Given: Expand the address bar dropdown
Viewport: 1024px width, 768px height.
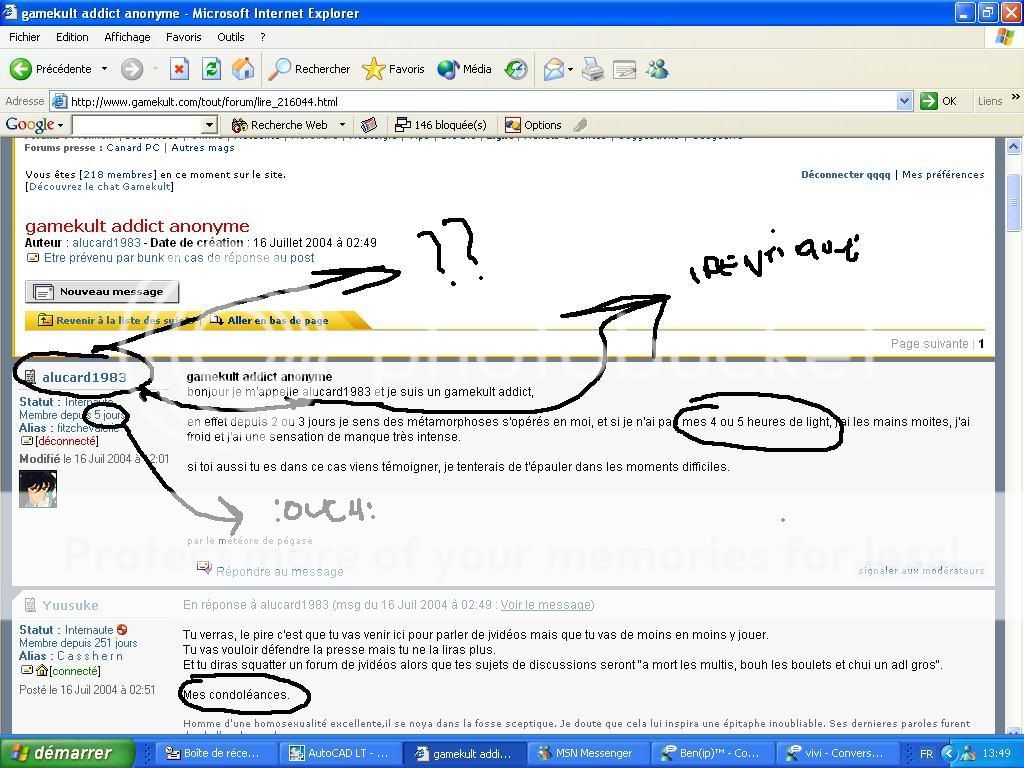Looking at the screenshot, I should click(x=904, y=101).
